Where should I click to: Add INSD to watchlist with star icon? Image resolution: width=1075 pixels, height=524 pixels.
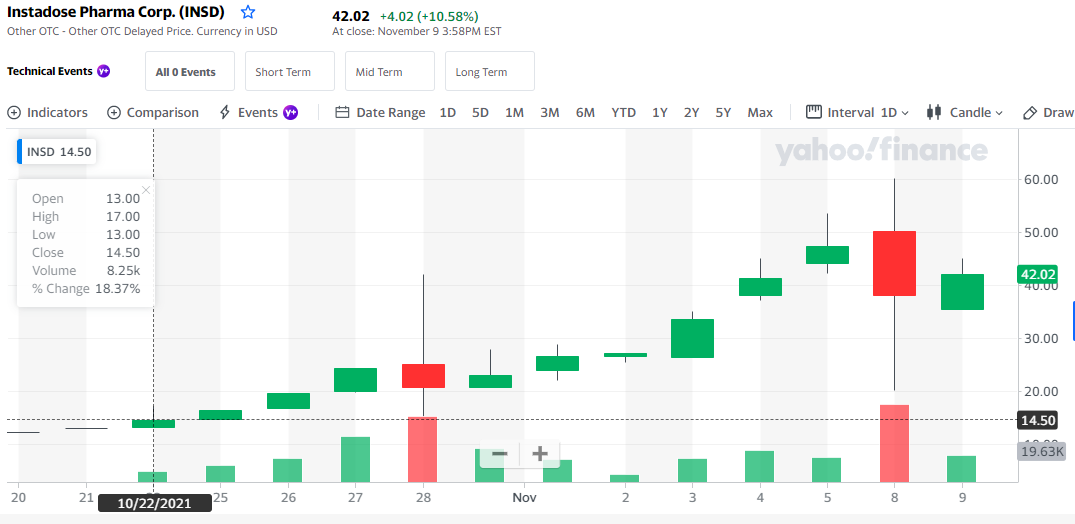click(248, 12)
